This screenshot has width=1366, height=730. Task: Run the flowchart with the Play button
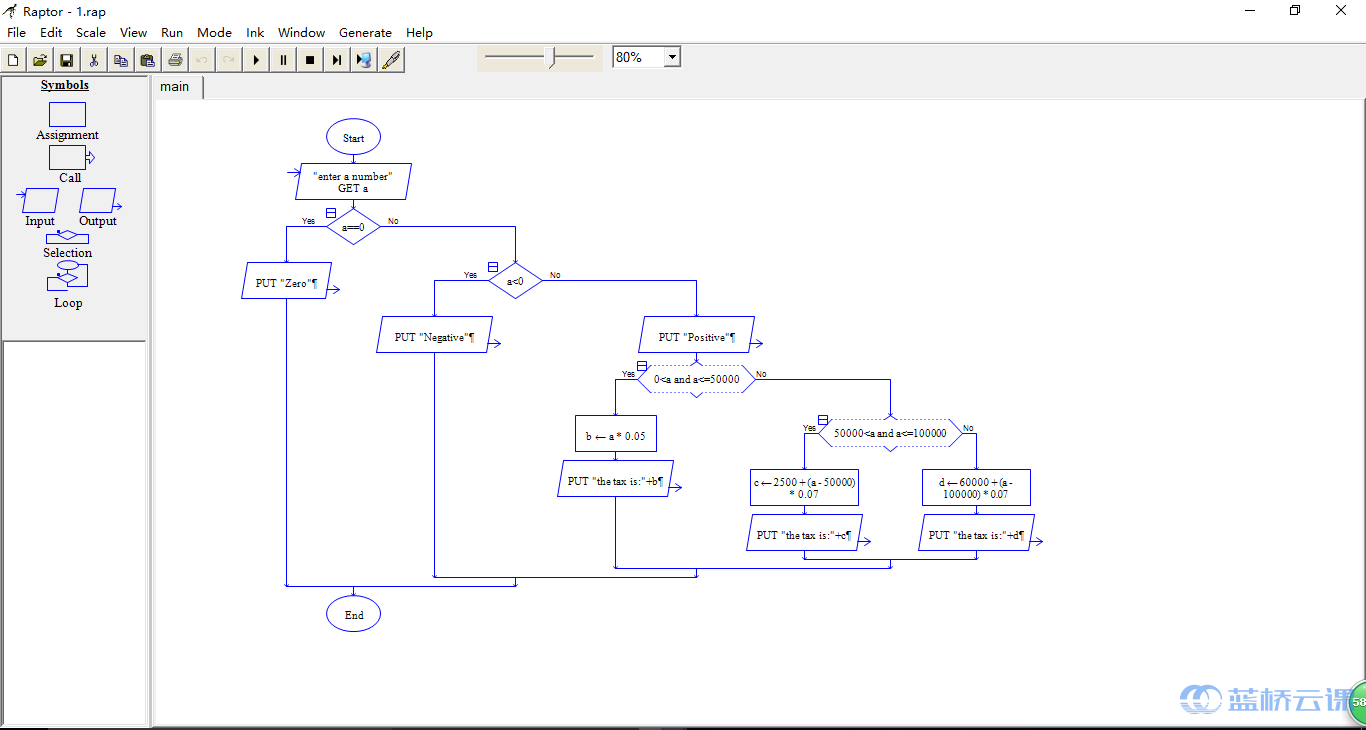[256, 60]
